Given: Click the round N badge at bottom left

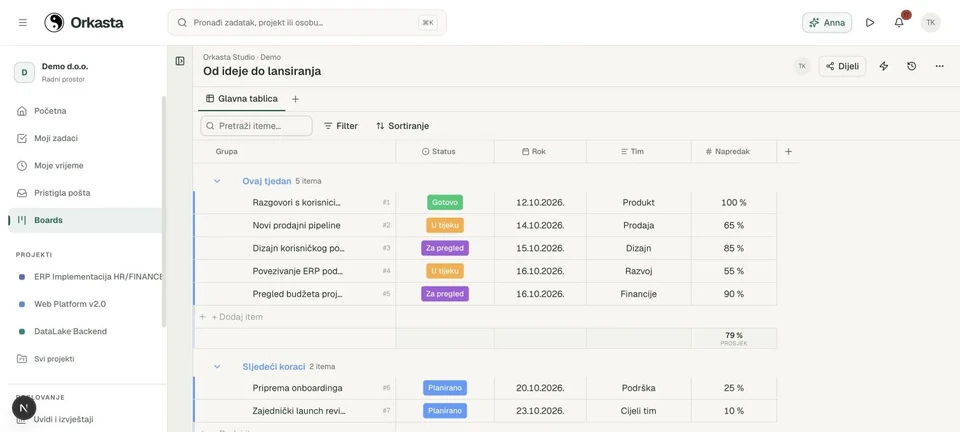Looking at the screenshot, I should pyautogui.click(x=24, y=408).
